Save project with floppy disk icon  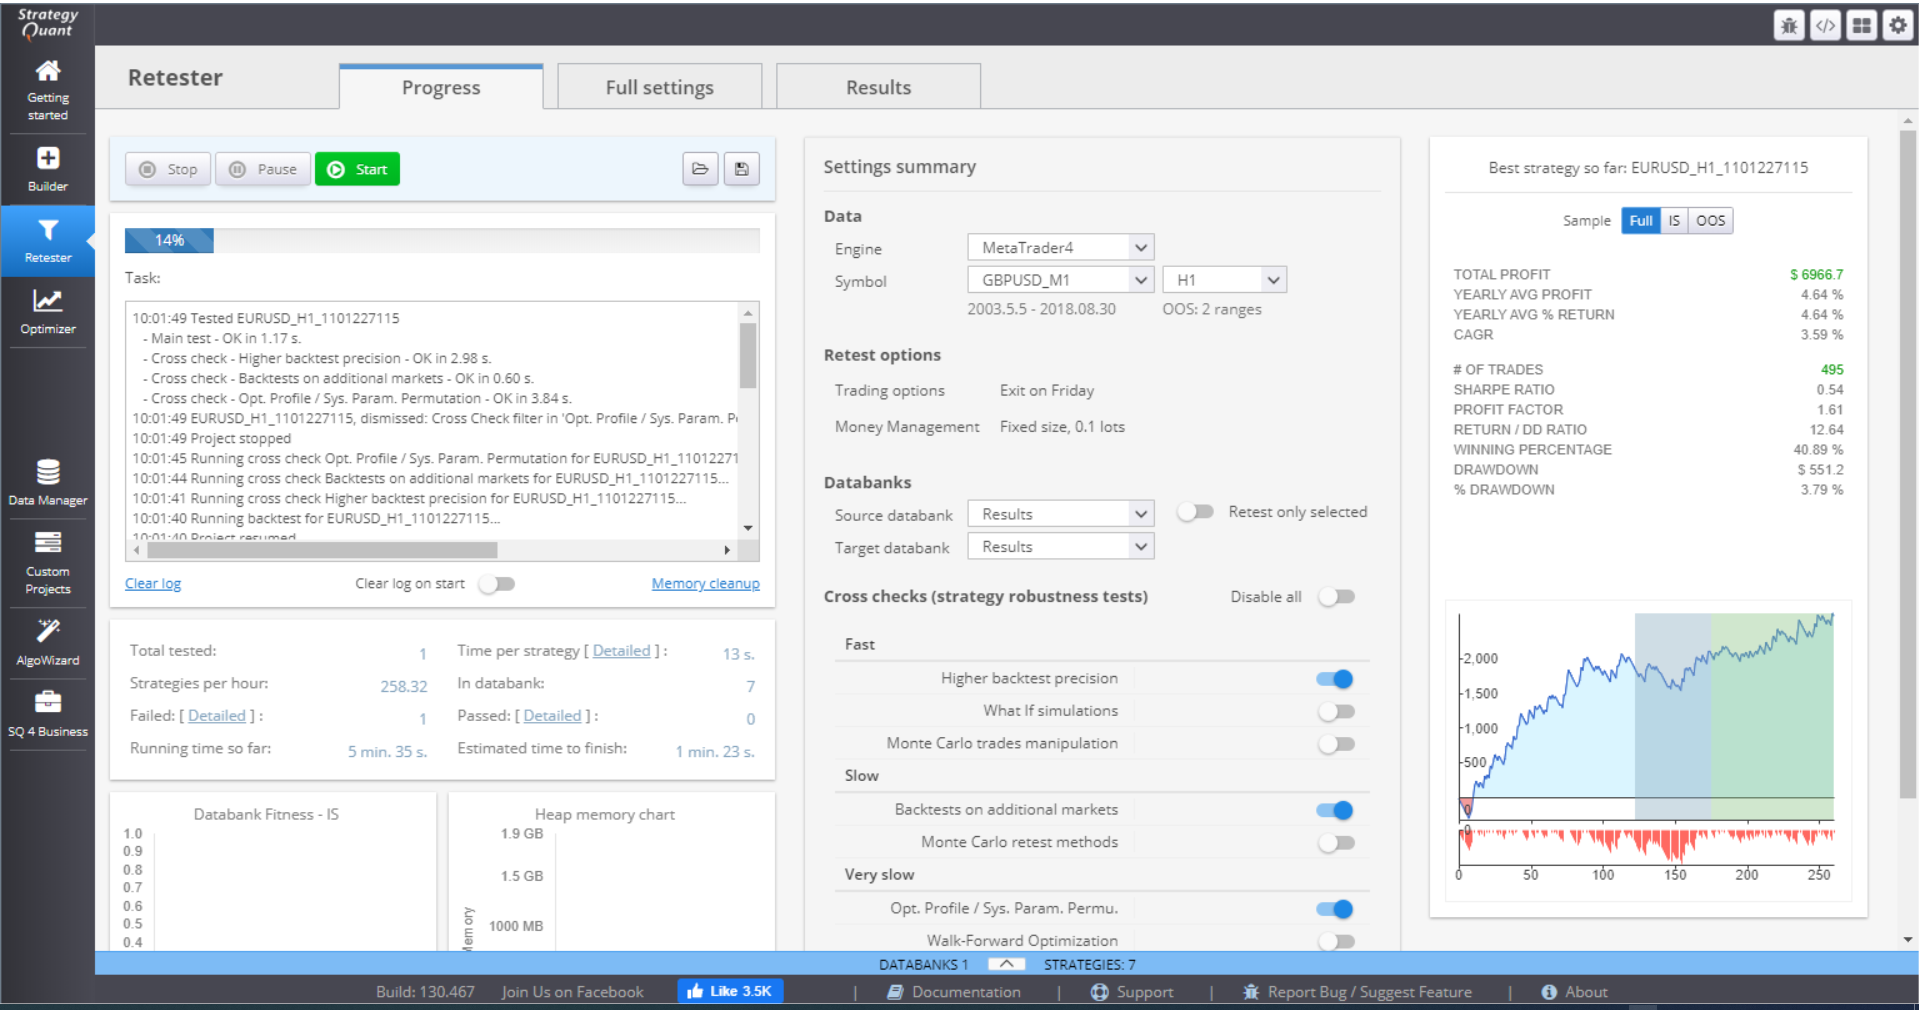pos(742,169)
